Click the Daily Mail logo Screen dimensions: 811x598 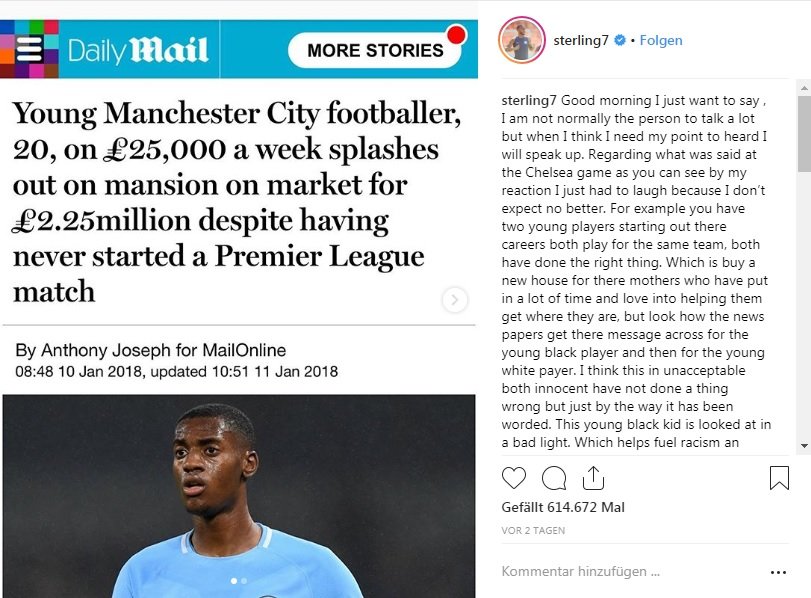138,50
